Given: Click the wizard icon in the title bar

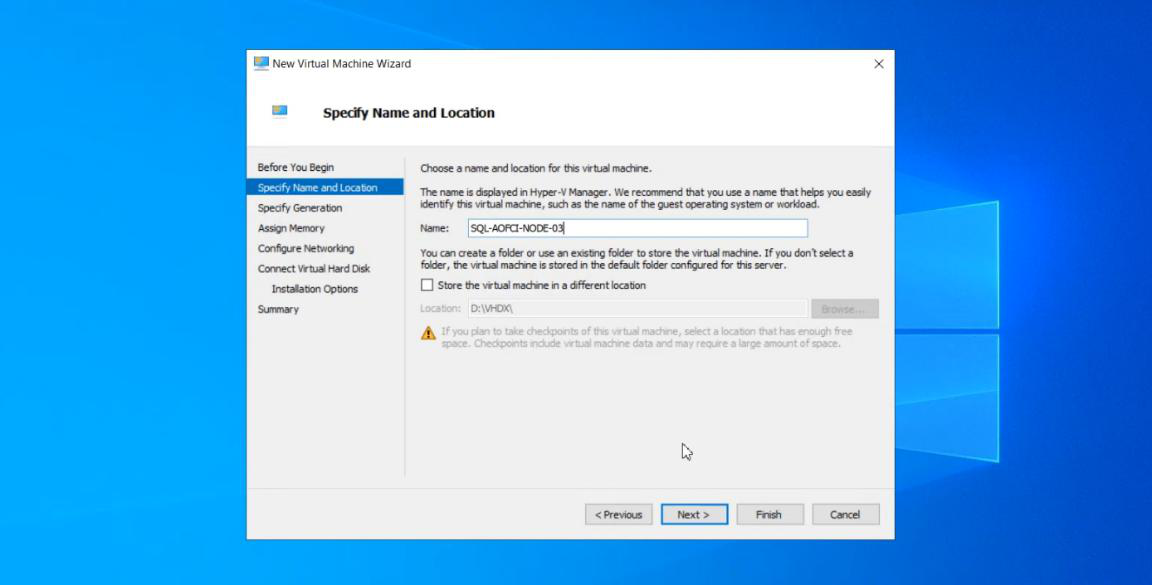Looking at the screenshot, I should pyautogui.click(x=261, y=63).
